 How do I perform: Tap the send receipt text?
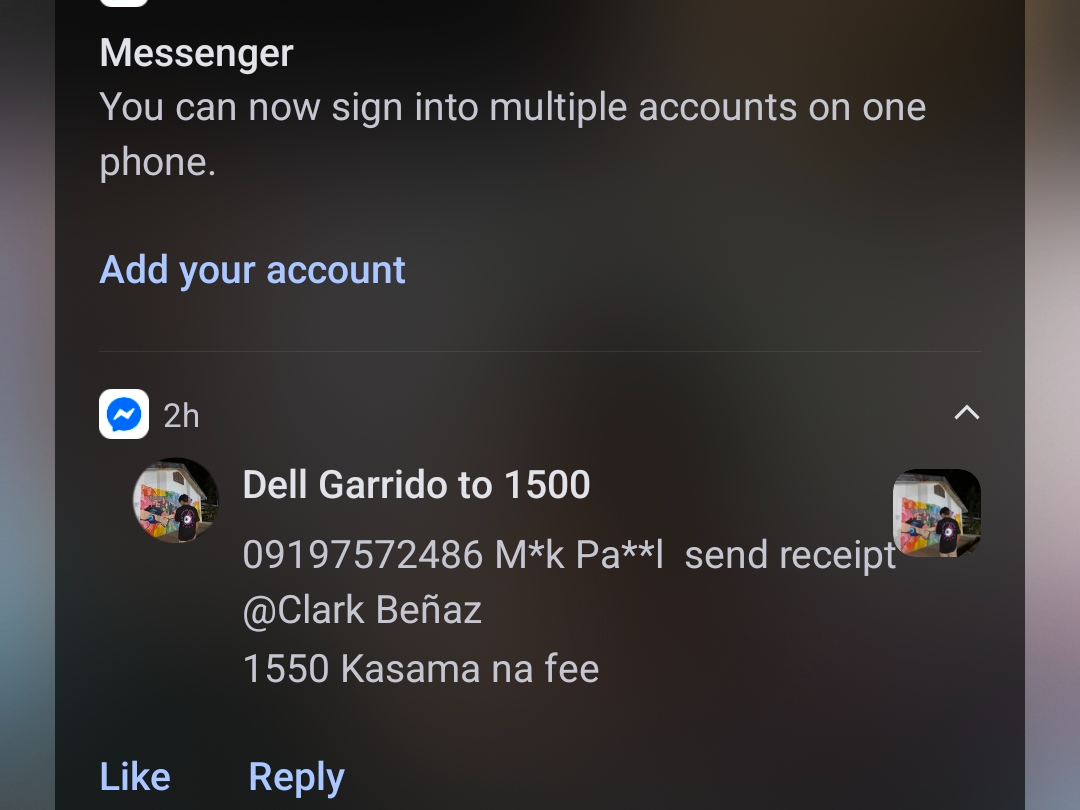pyautogui.click(x=790, y=555)
